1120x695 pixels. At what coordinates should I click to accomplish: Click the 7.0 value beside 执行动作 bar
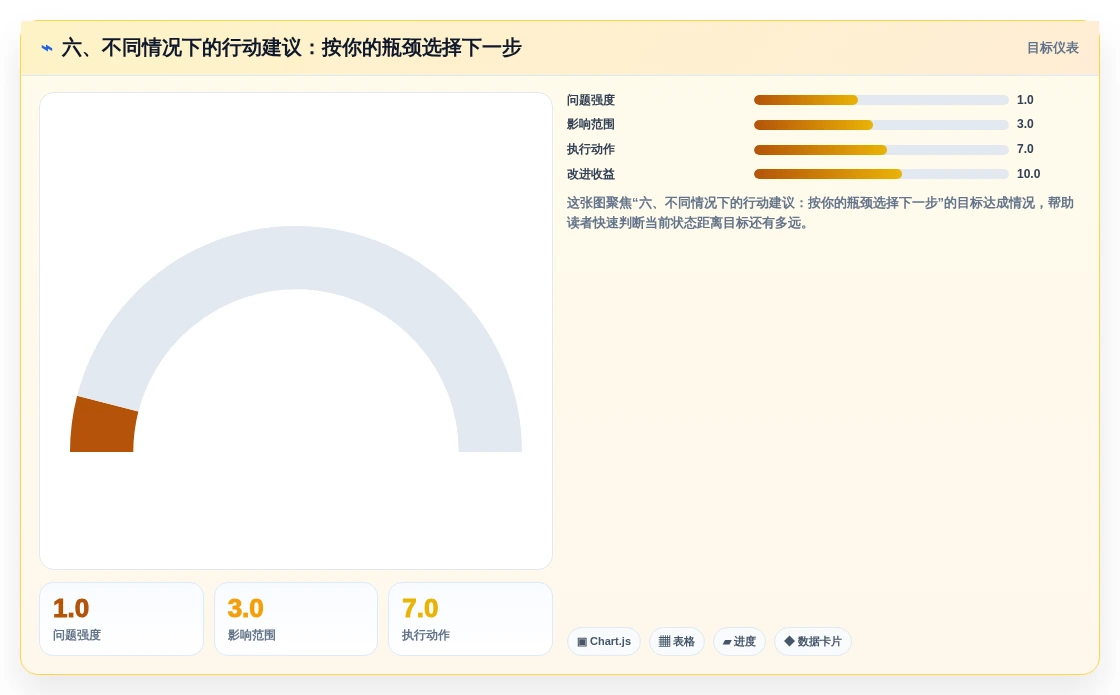1025,149
